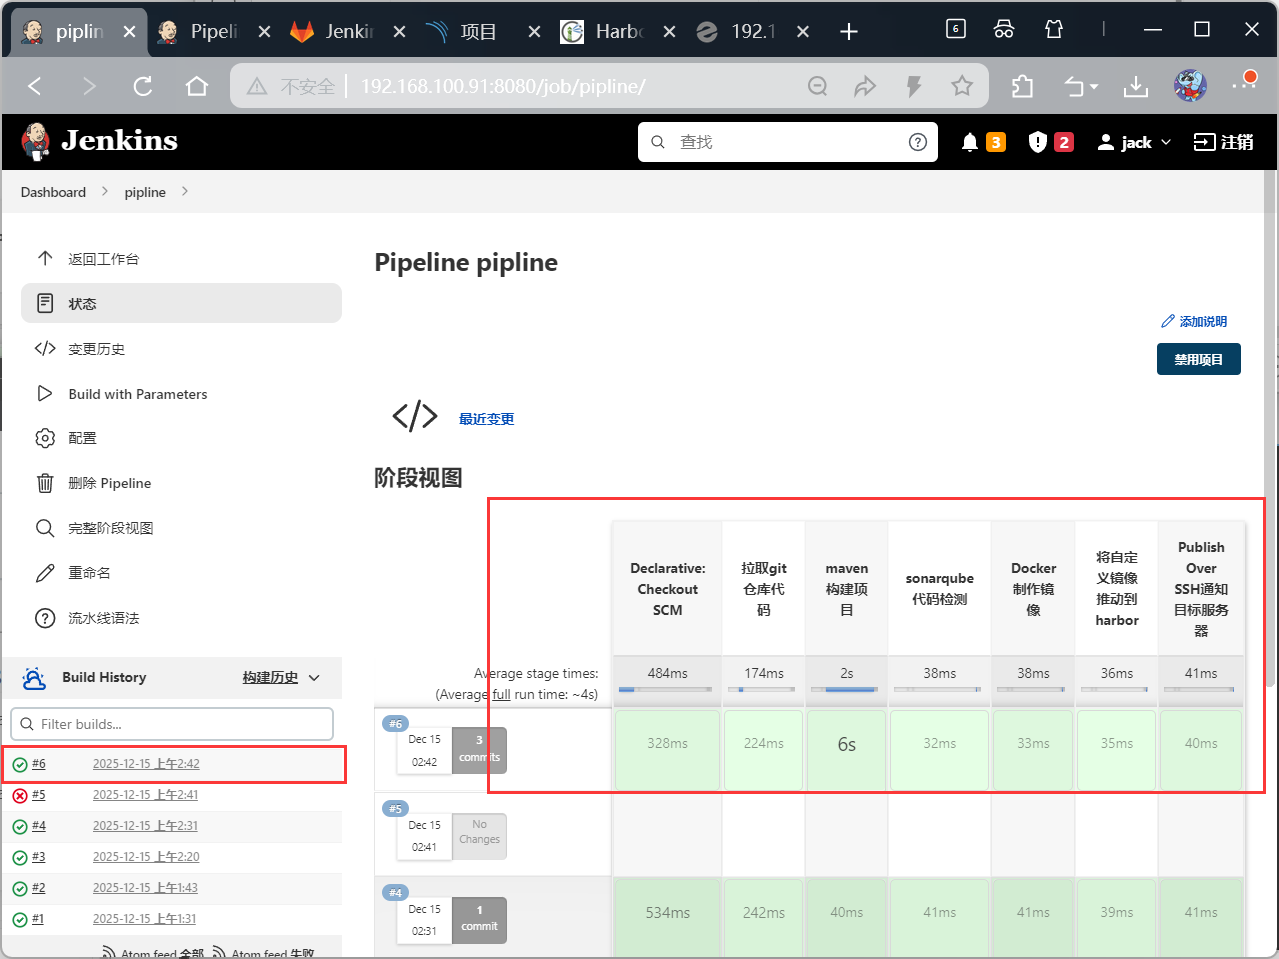Click the browser back arrow
Viewport: 1279px width, 959px height.
tap(35, 86)
